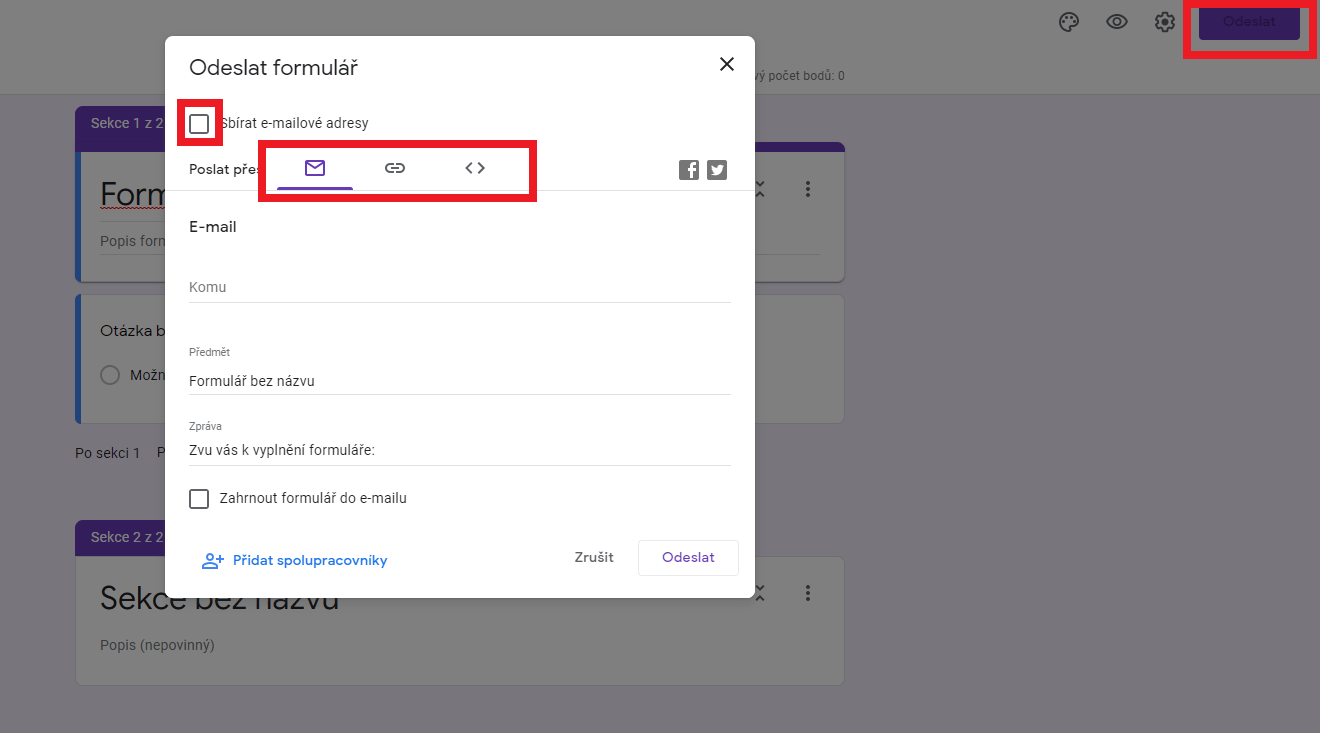Open the color palette theme customizer

[1069, 22]
